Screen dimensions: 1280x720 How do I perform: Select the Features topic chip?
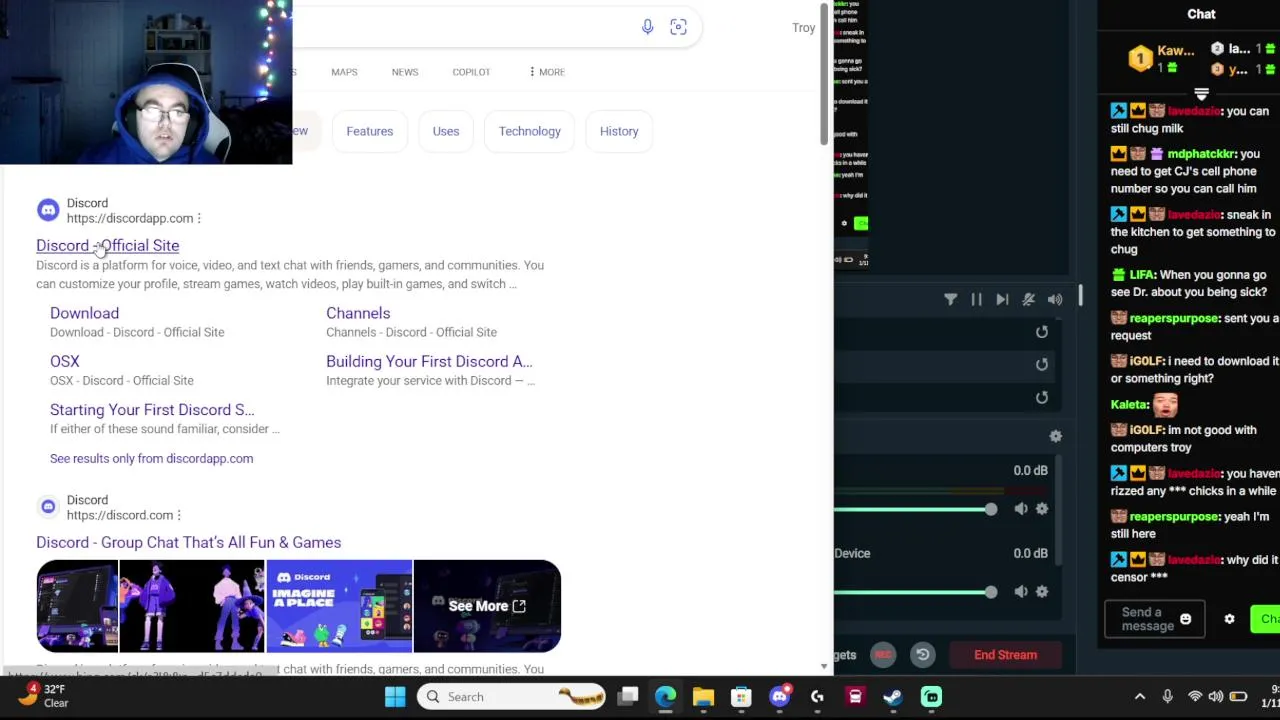(369, 131)
